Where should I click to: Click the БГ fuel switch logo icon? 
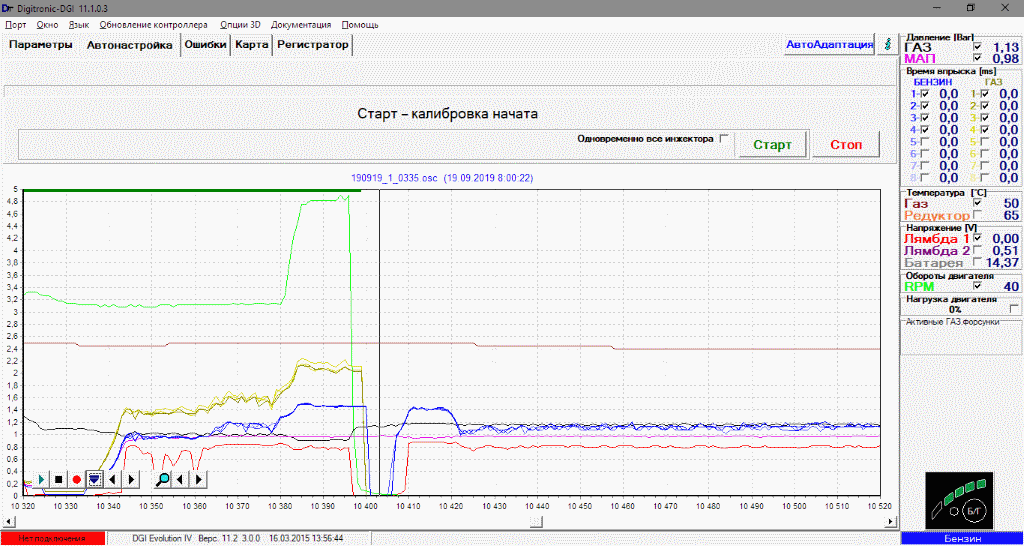coord(958,497)
